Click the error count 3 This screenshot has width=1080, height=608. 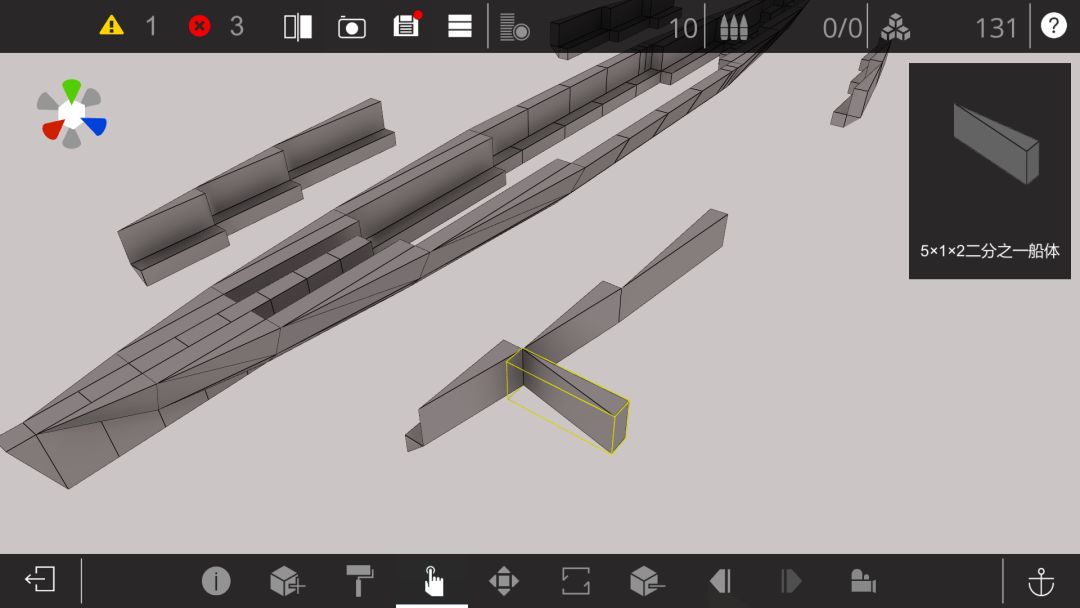(236, 27)
